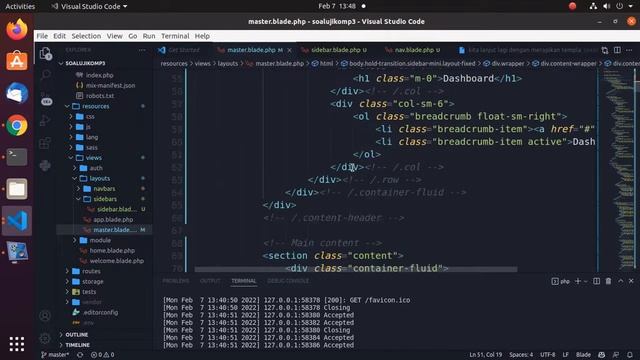
Task: Click master.blade.php breadcrumb segment
Action: click(279, 64)
